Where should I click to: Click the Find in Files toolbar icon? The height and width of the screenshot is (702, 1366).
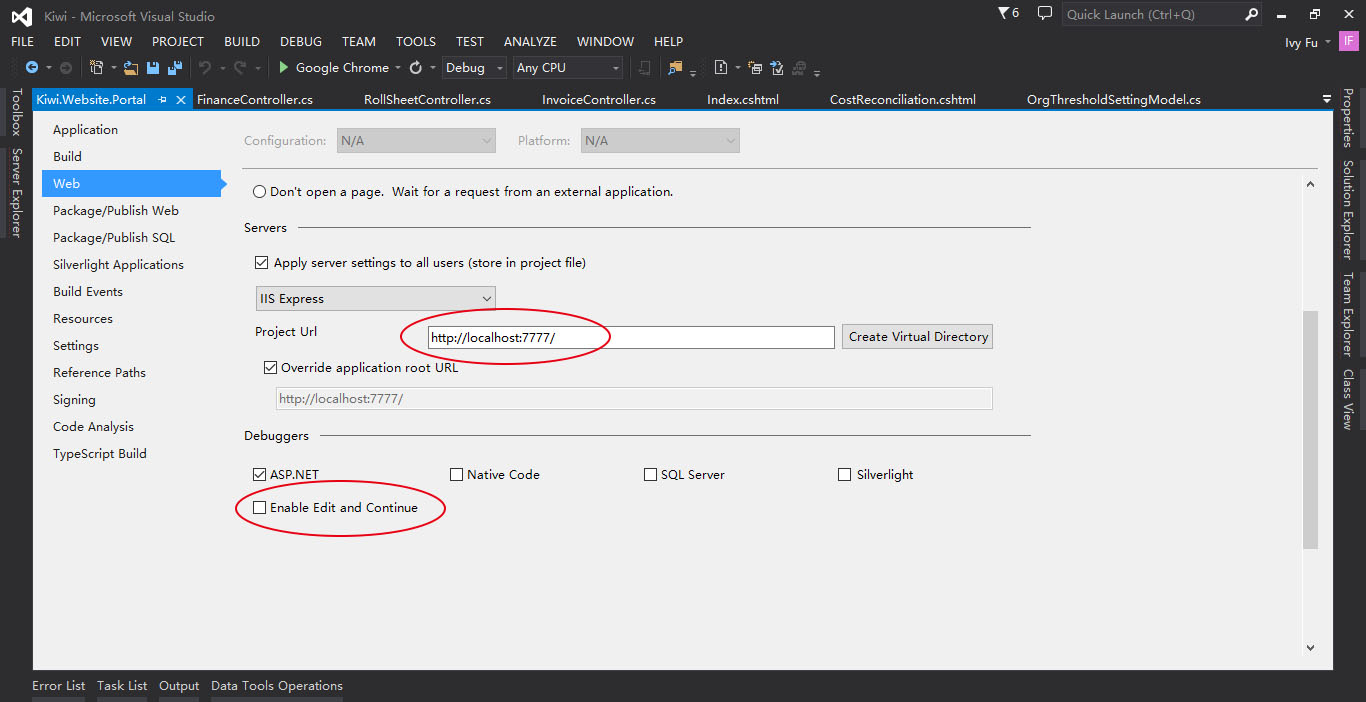(x=675, y=68)
